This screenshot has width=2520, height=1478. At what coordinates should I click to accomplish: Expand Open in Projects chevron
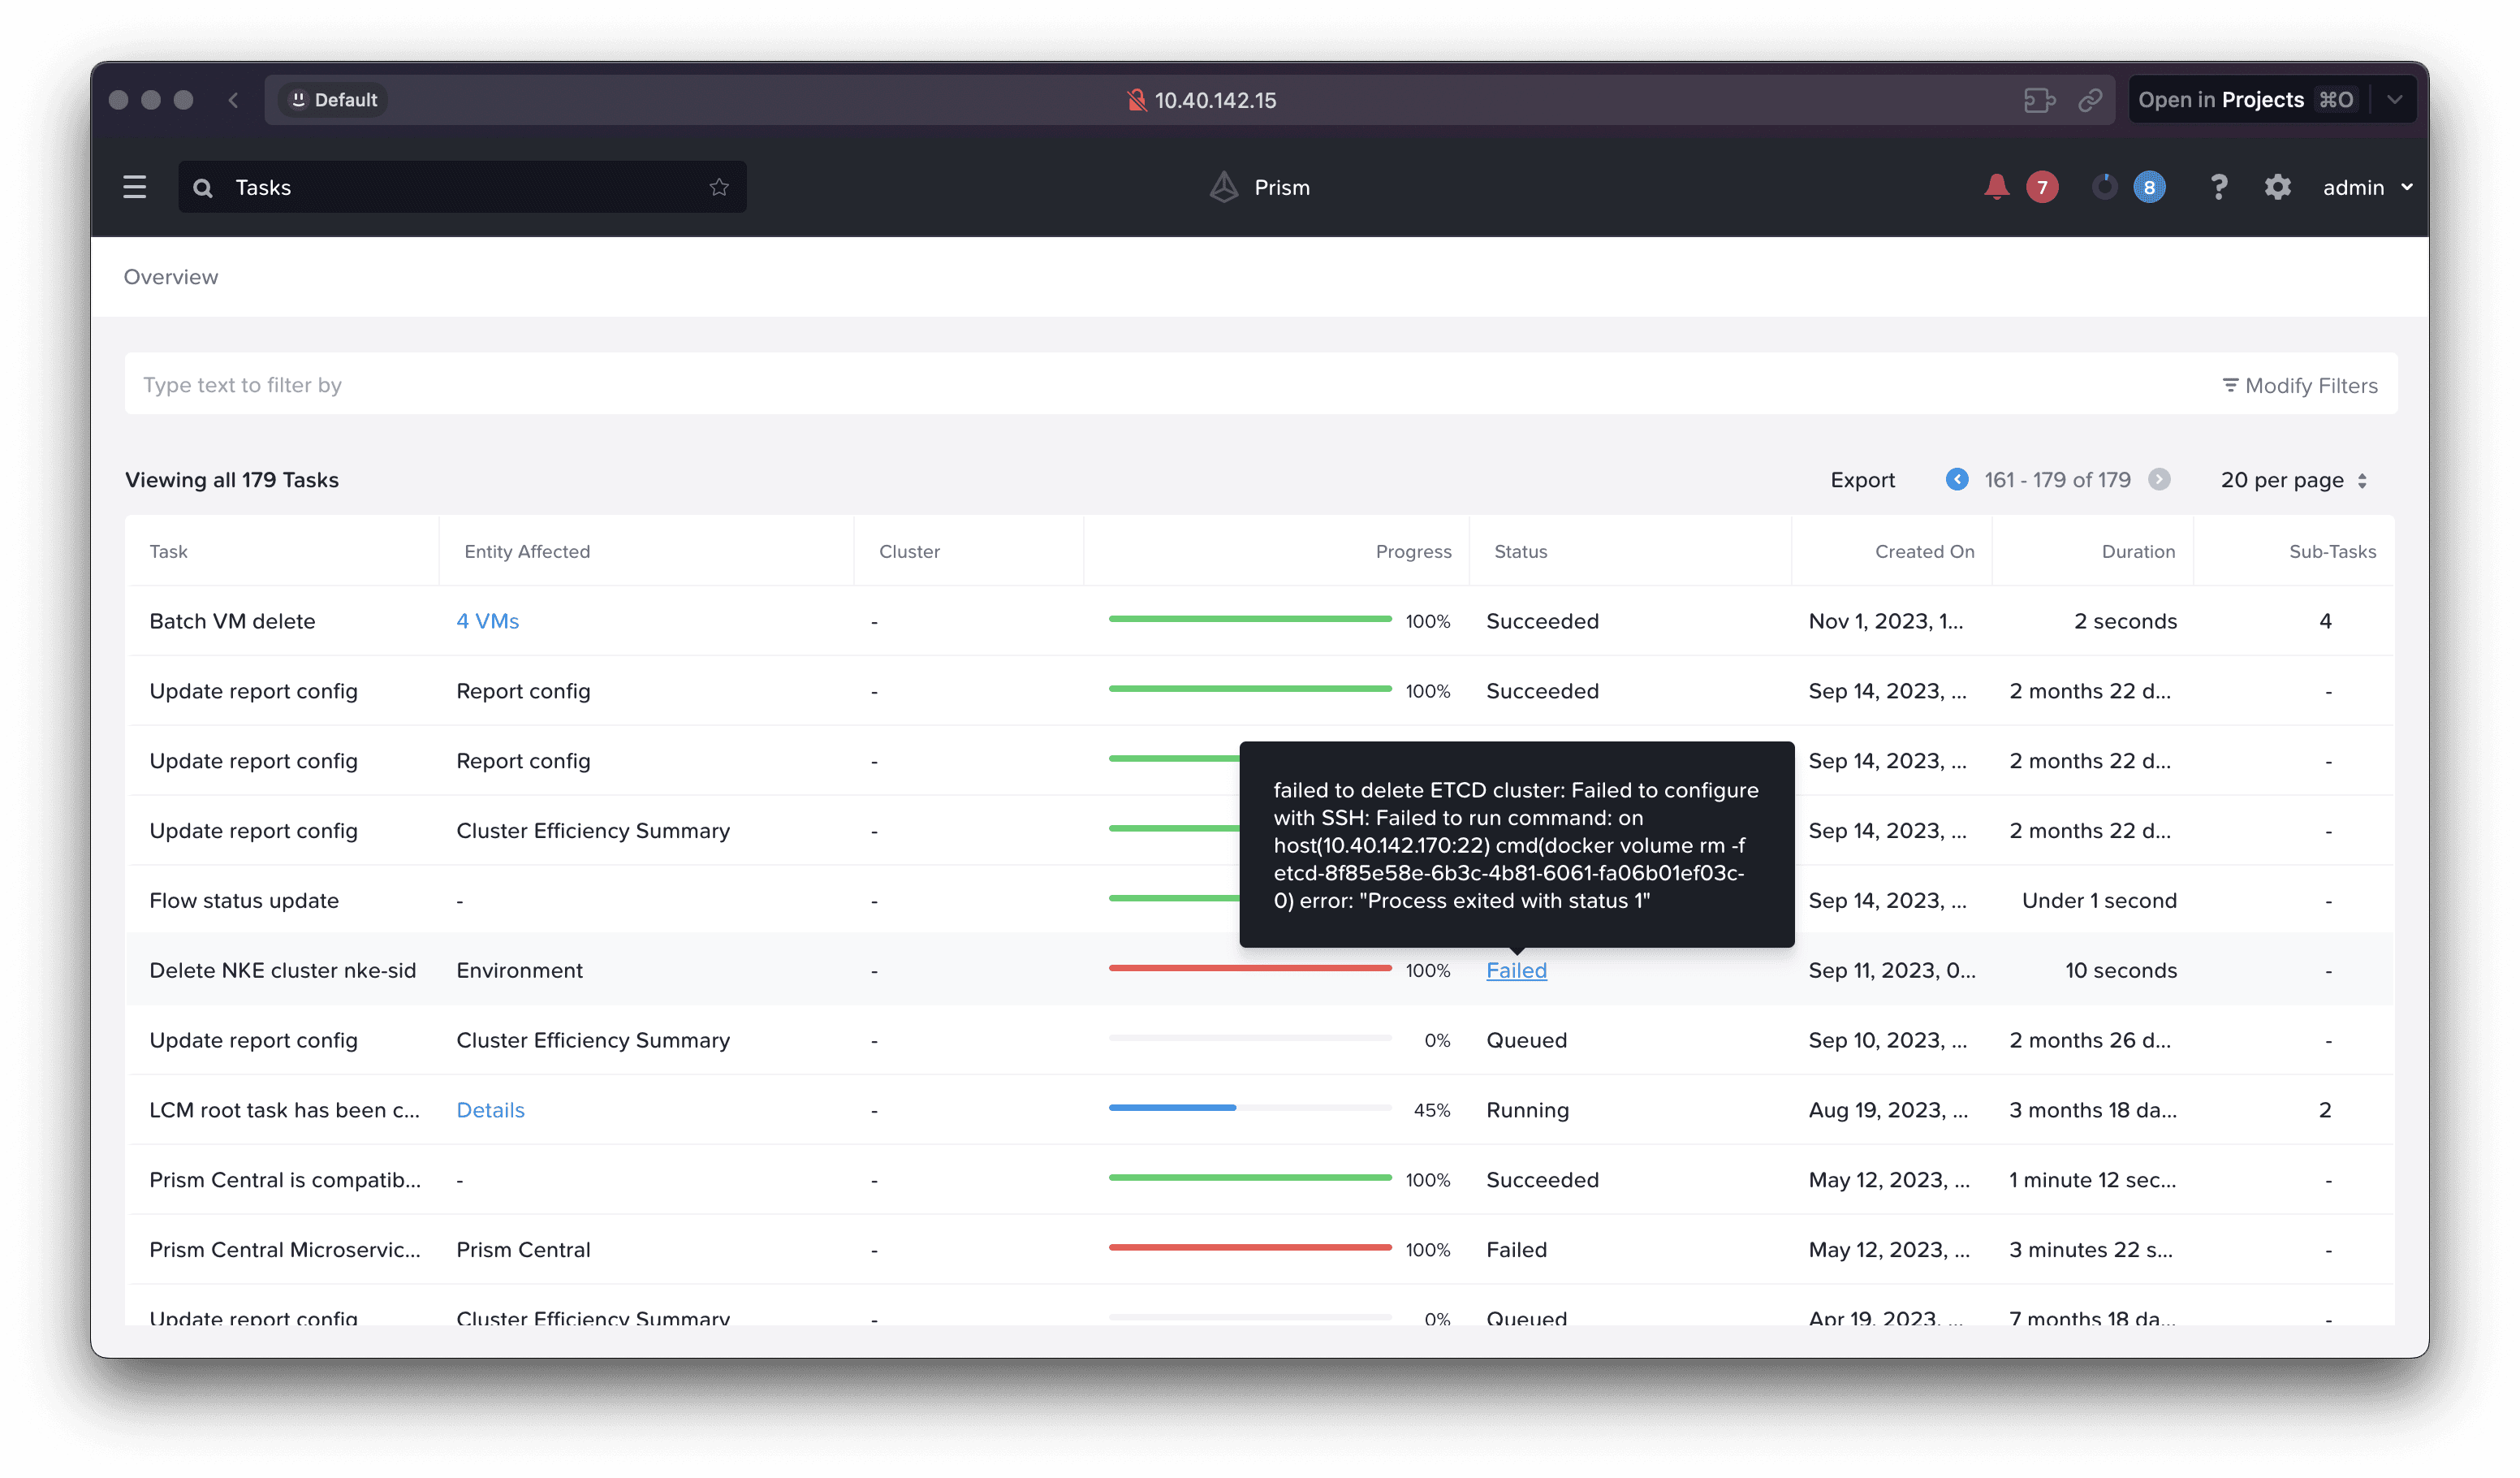click(x=2394, y=100)
